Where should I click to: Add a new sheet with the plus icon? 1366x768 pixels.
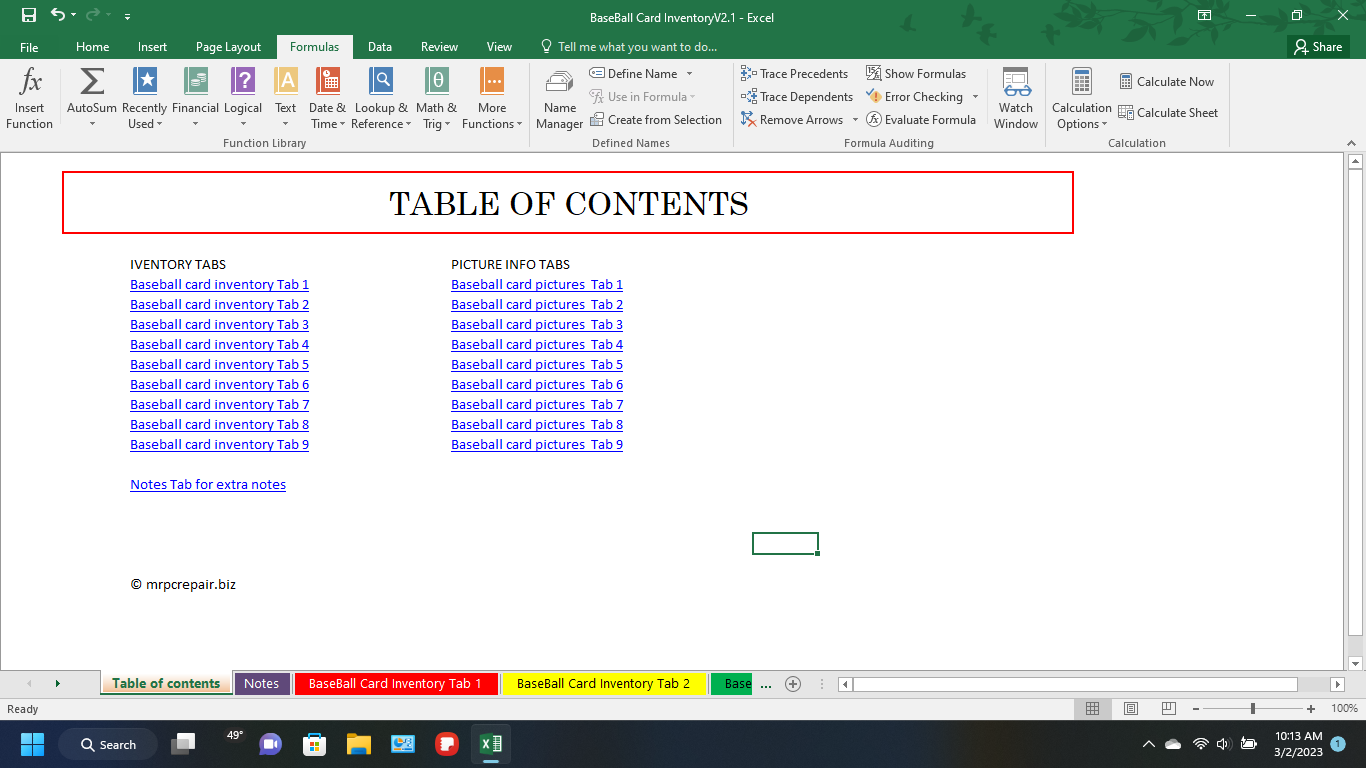[x=793, y=684]
